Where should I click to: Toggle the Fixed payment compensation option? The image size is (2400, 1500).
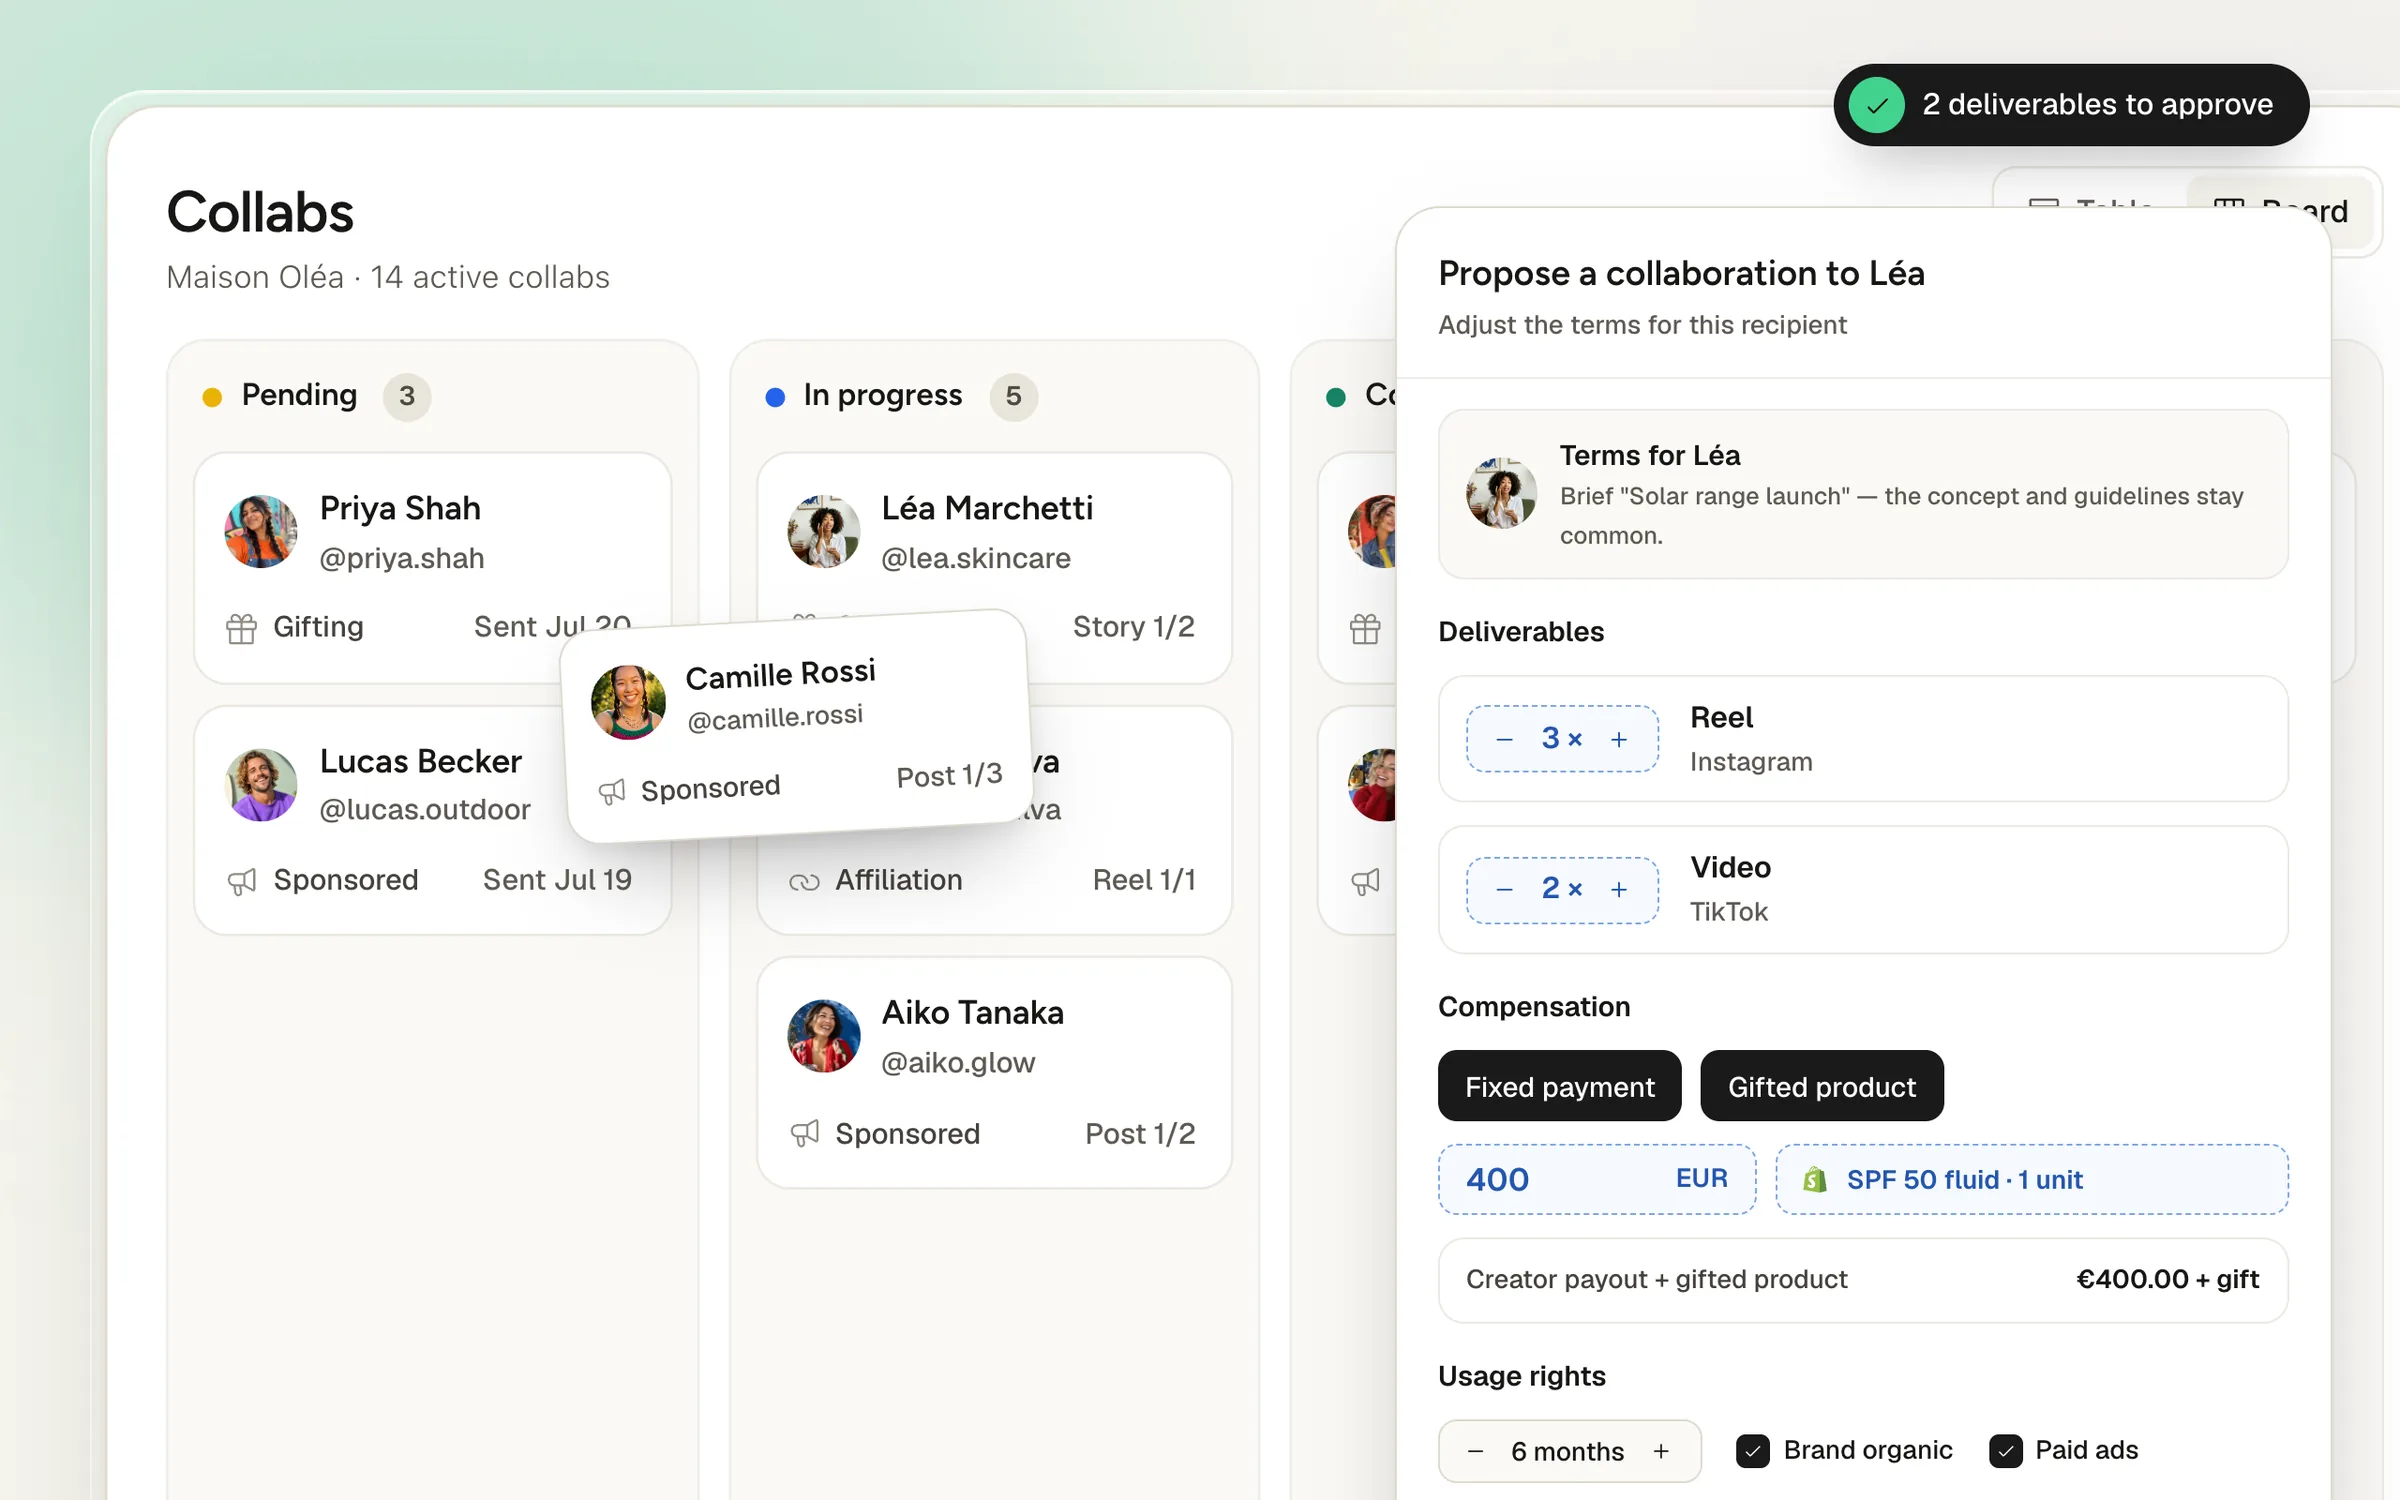tap(1560, 1086)
